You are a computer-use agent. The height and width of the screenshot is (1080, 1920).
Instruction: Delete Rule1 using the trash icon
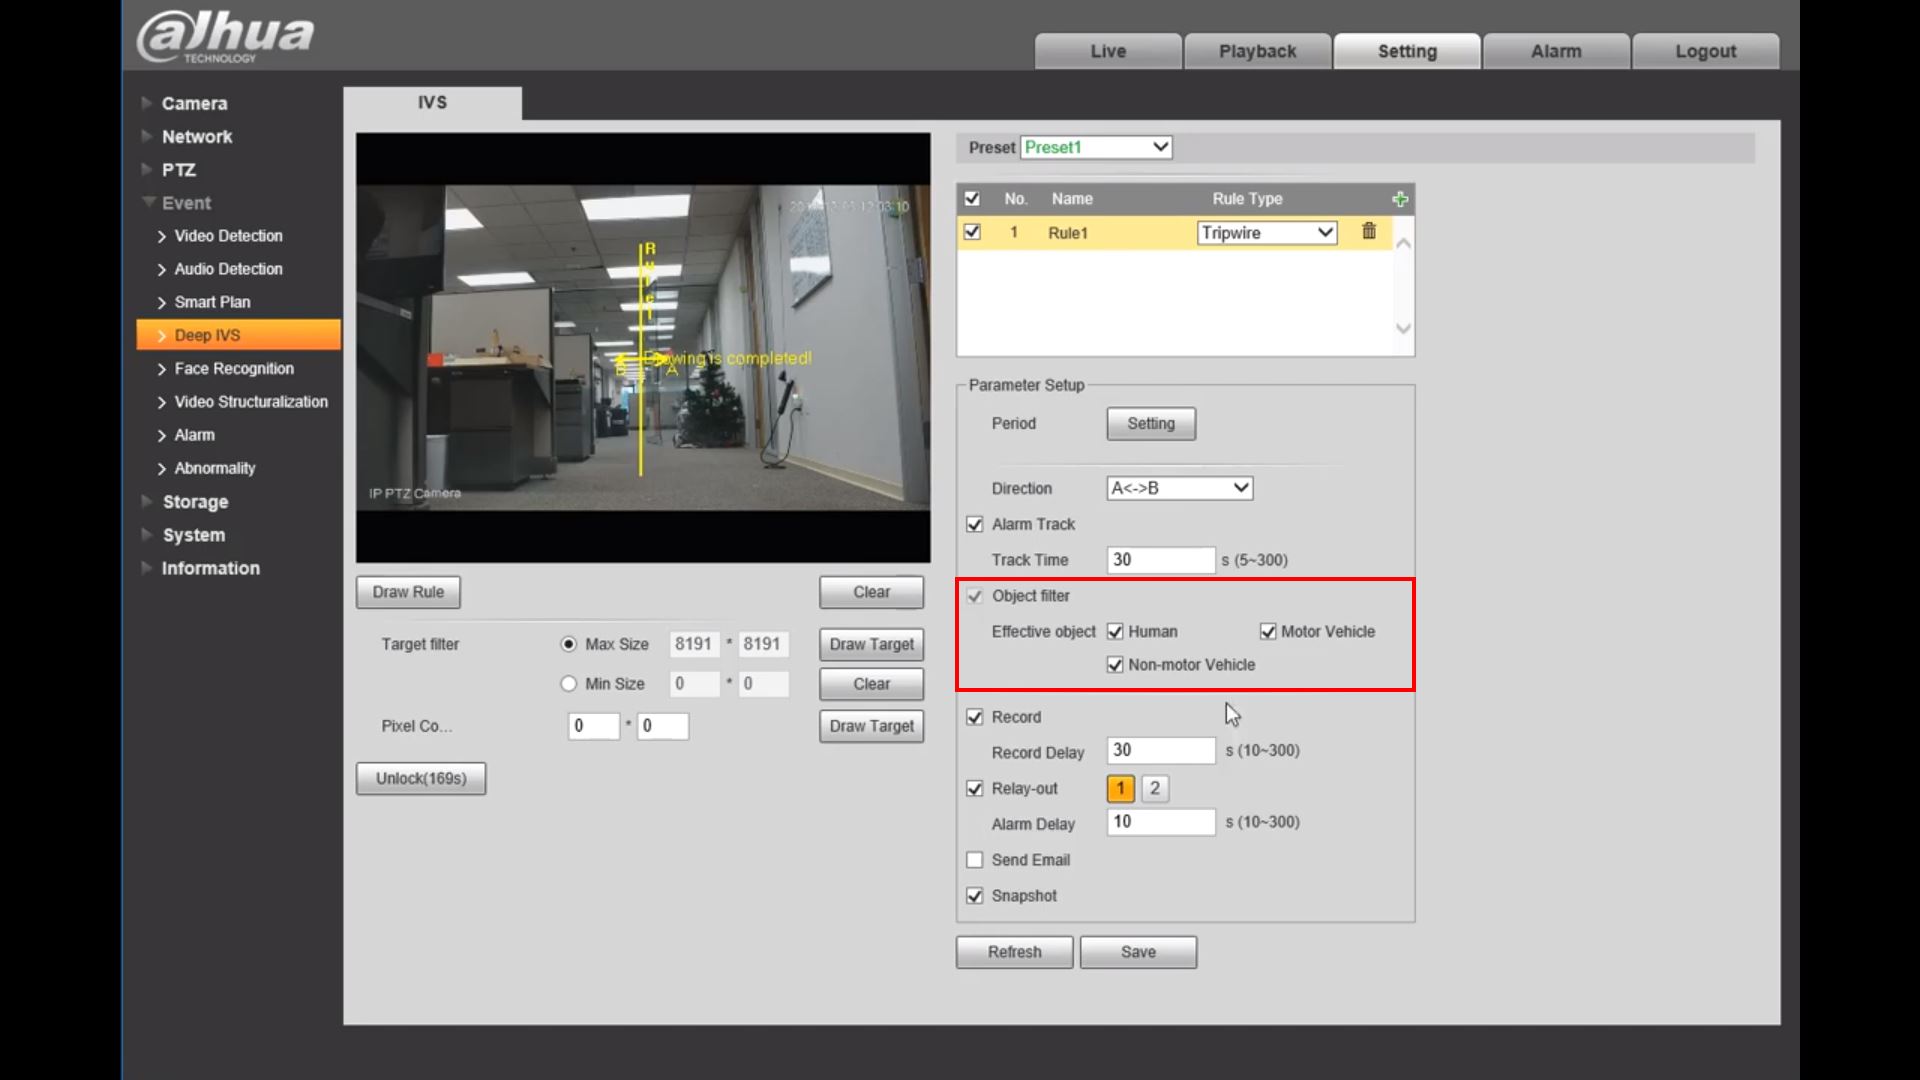coord(1368,232)
